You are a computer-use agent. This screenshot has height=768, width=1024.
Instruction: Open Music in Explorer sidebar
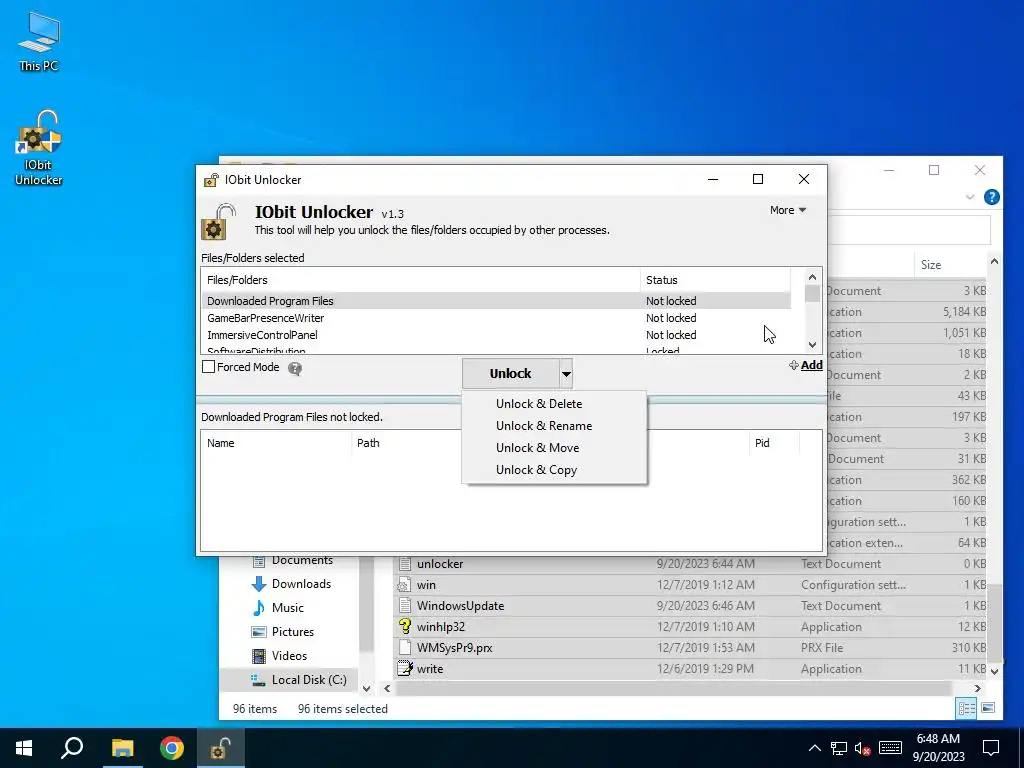278,608
